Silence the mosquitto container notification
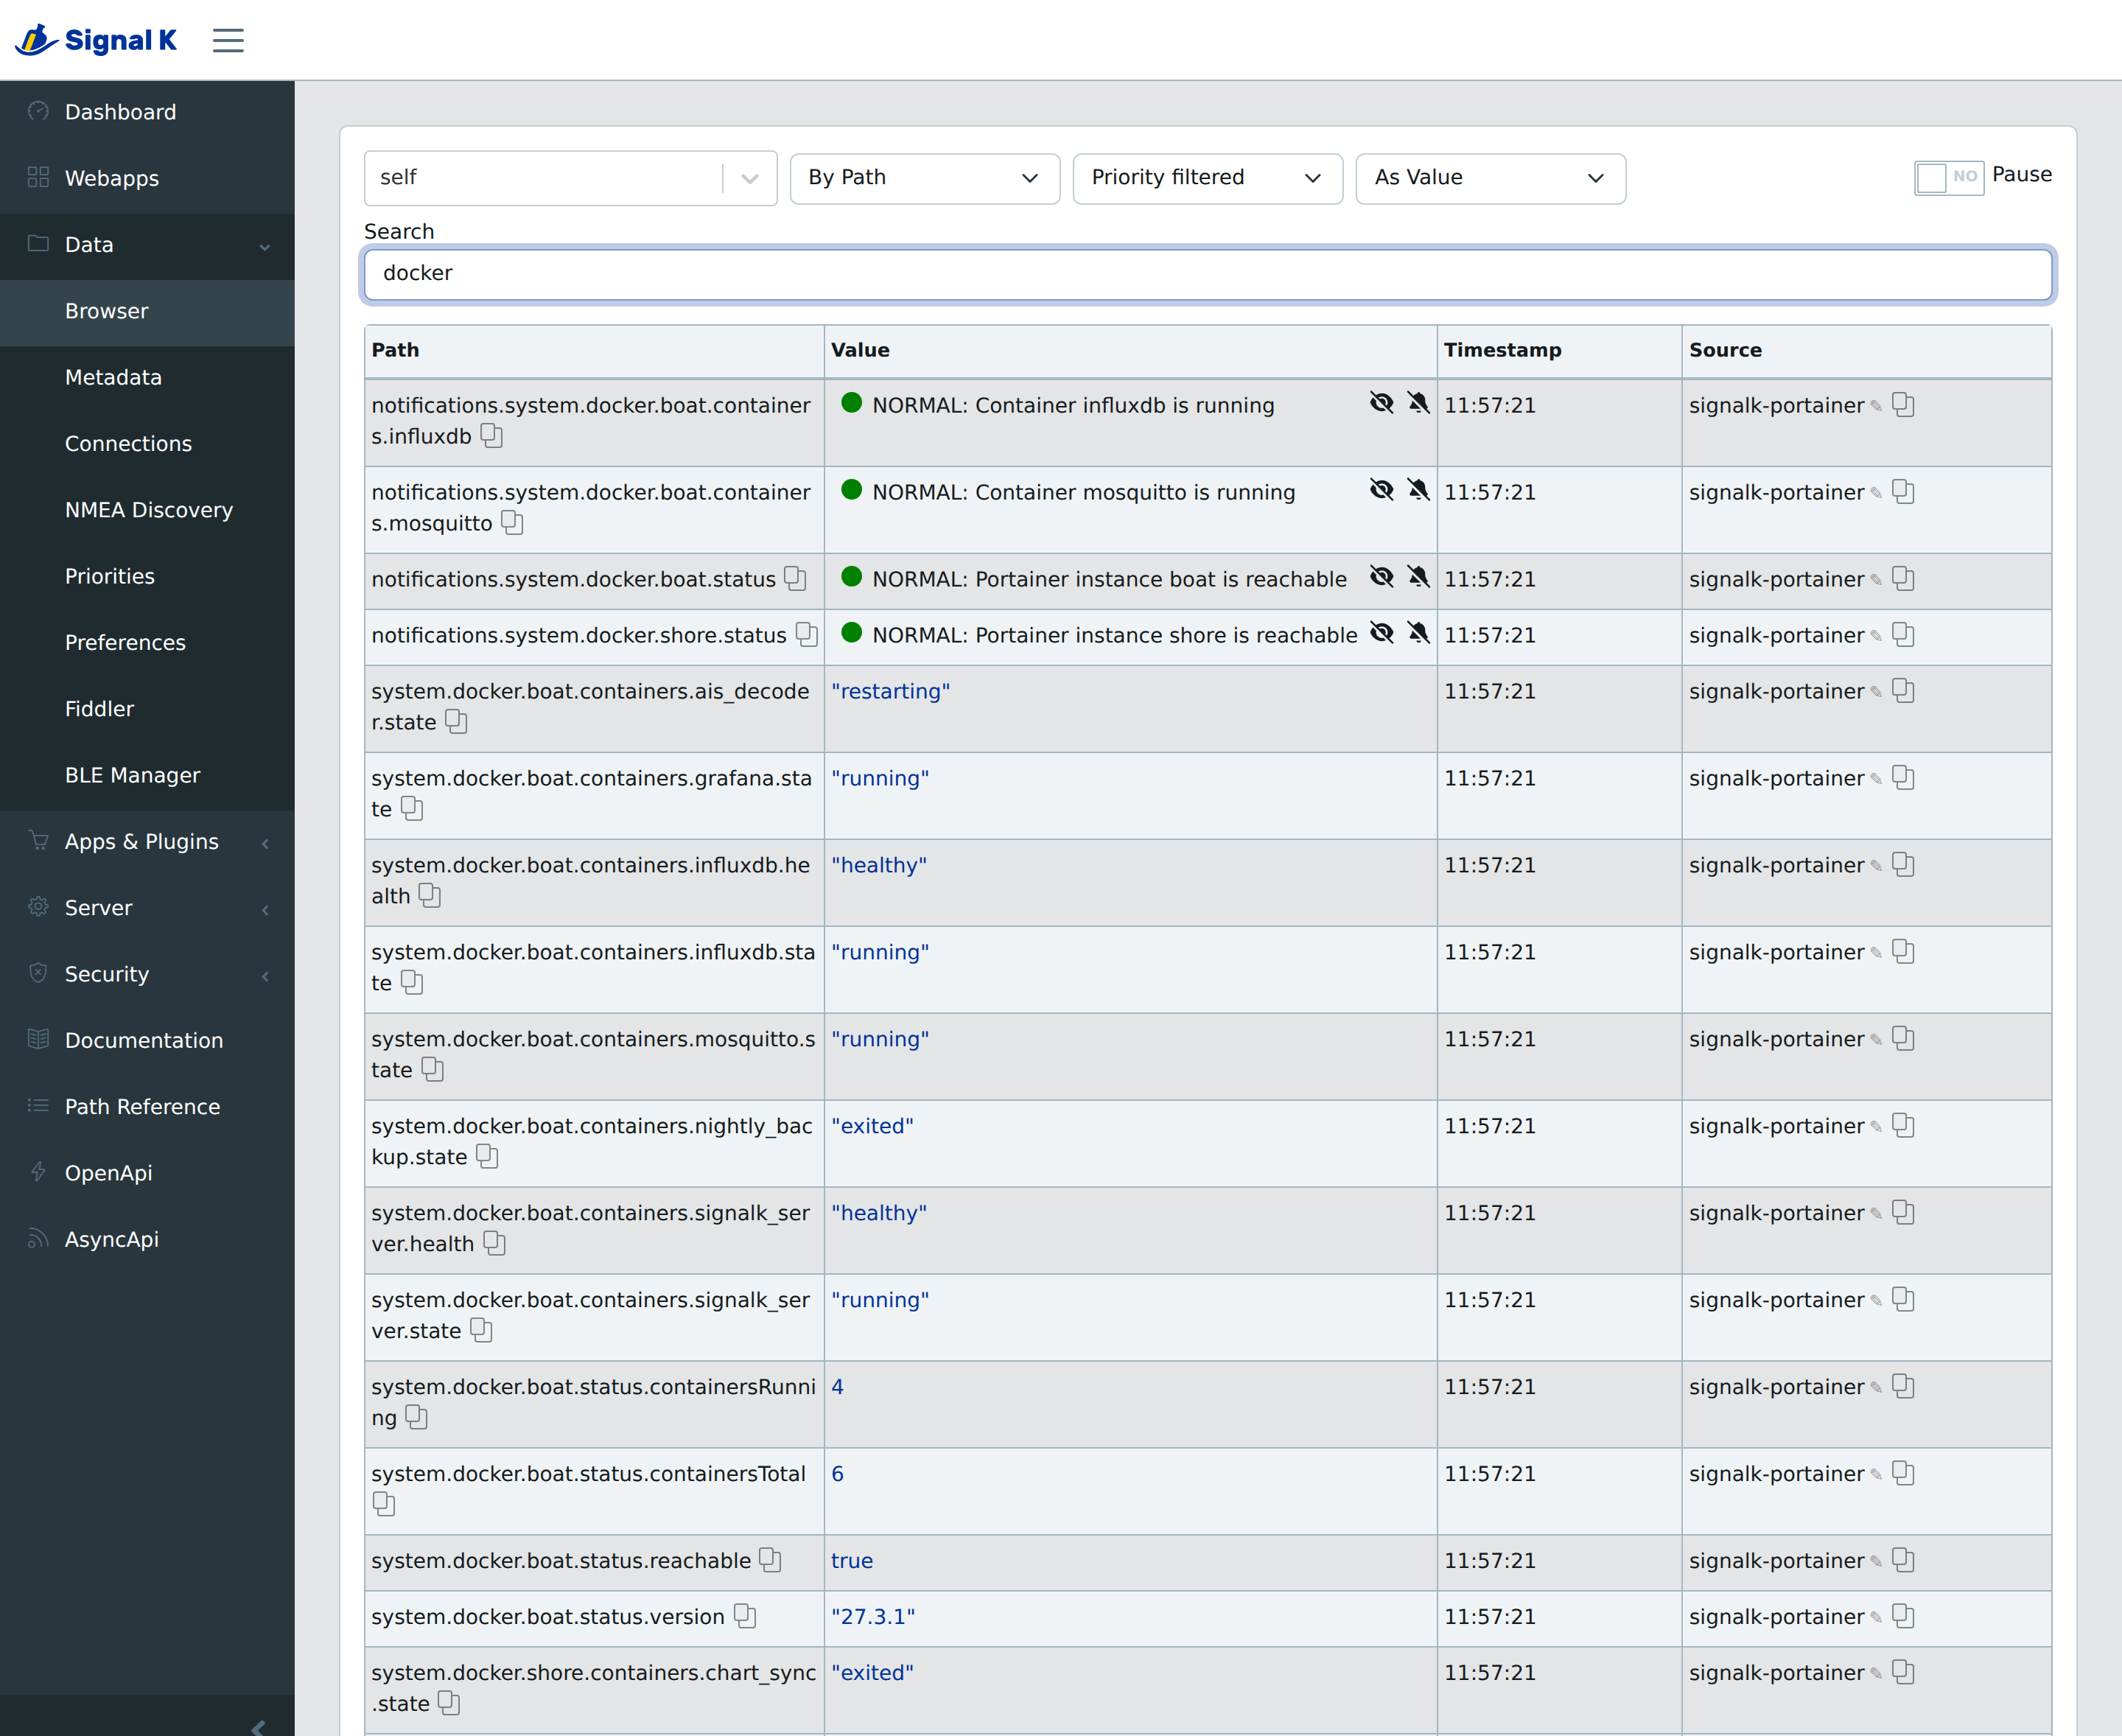Viewport: 2122px width, 1736px height. point(1418,490)
